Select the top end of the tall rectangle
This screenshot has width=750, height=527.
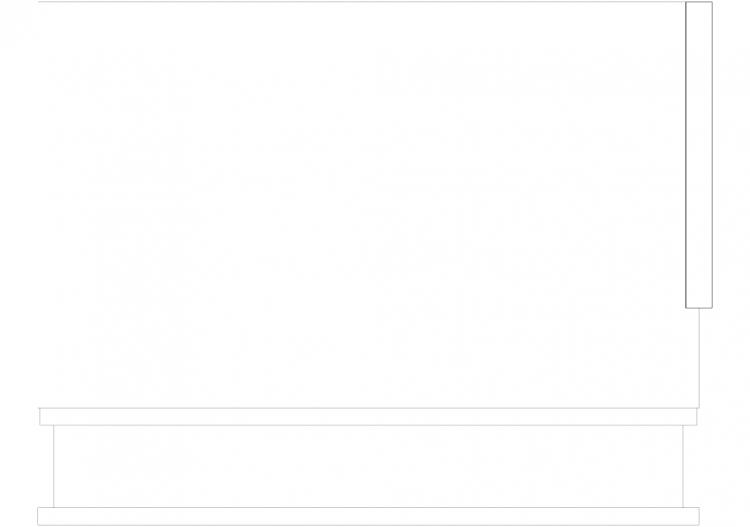[x=699, y=2]
